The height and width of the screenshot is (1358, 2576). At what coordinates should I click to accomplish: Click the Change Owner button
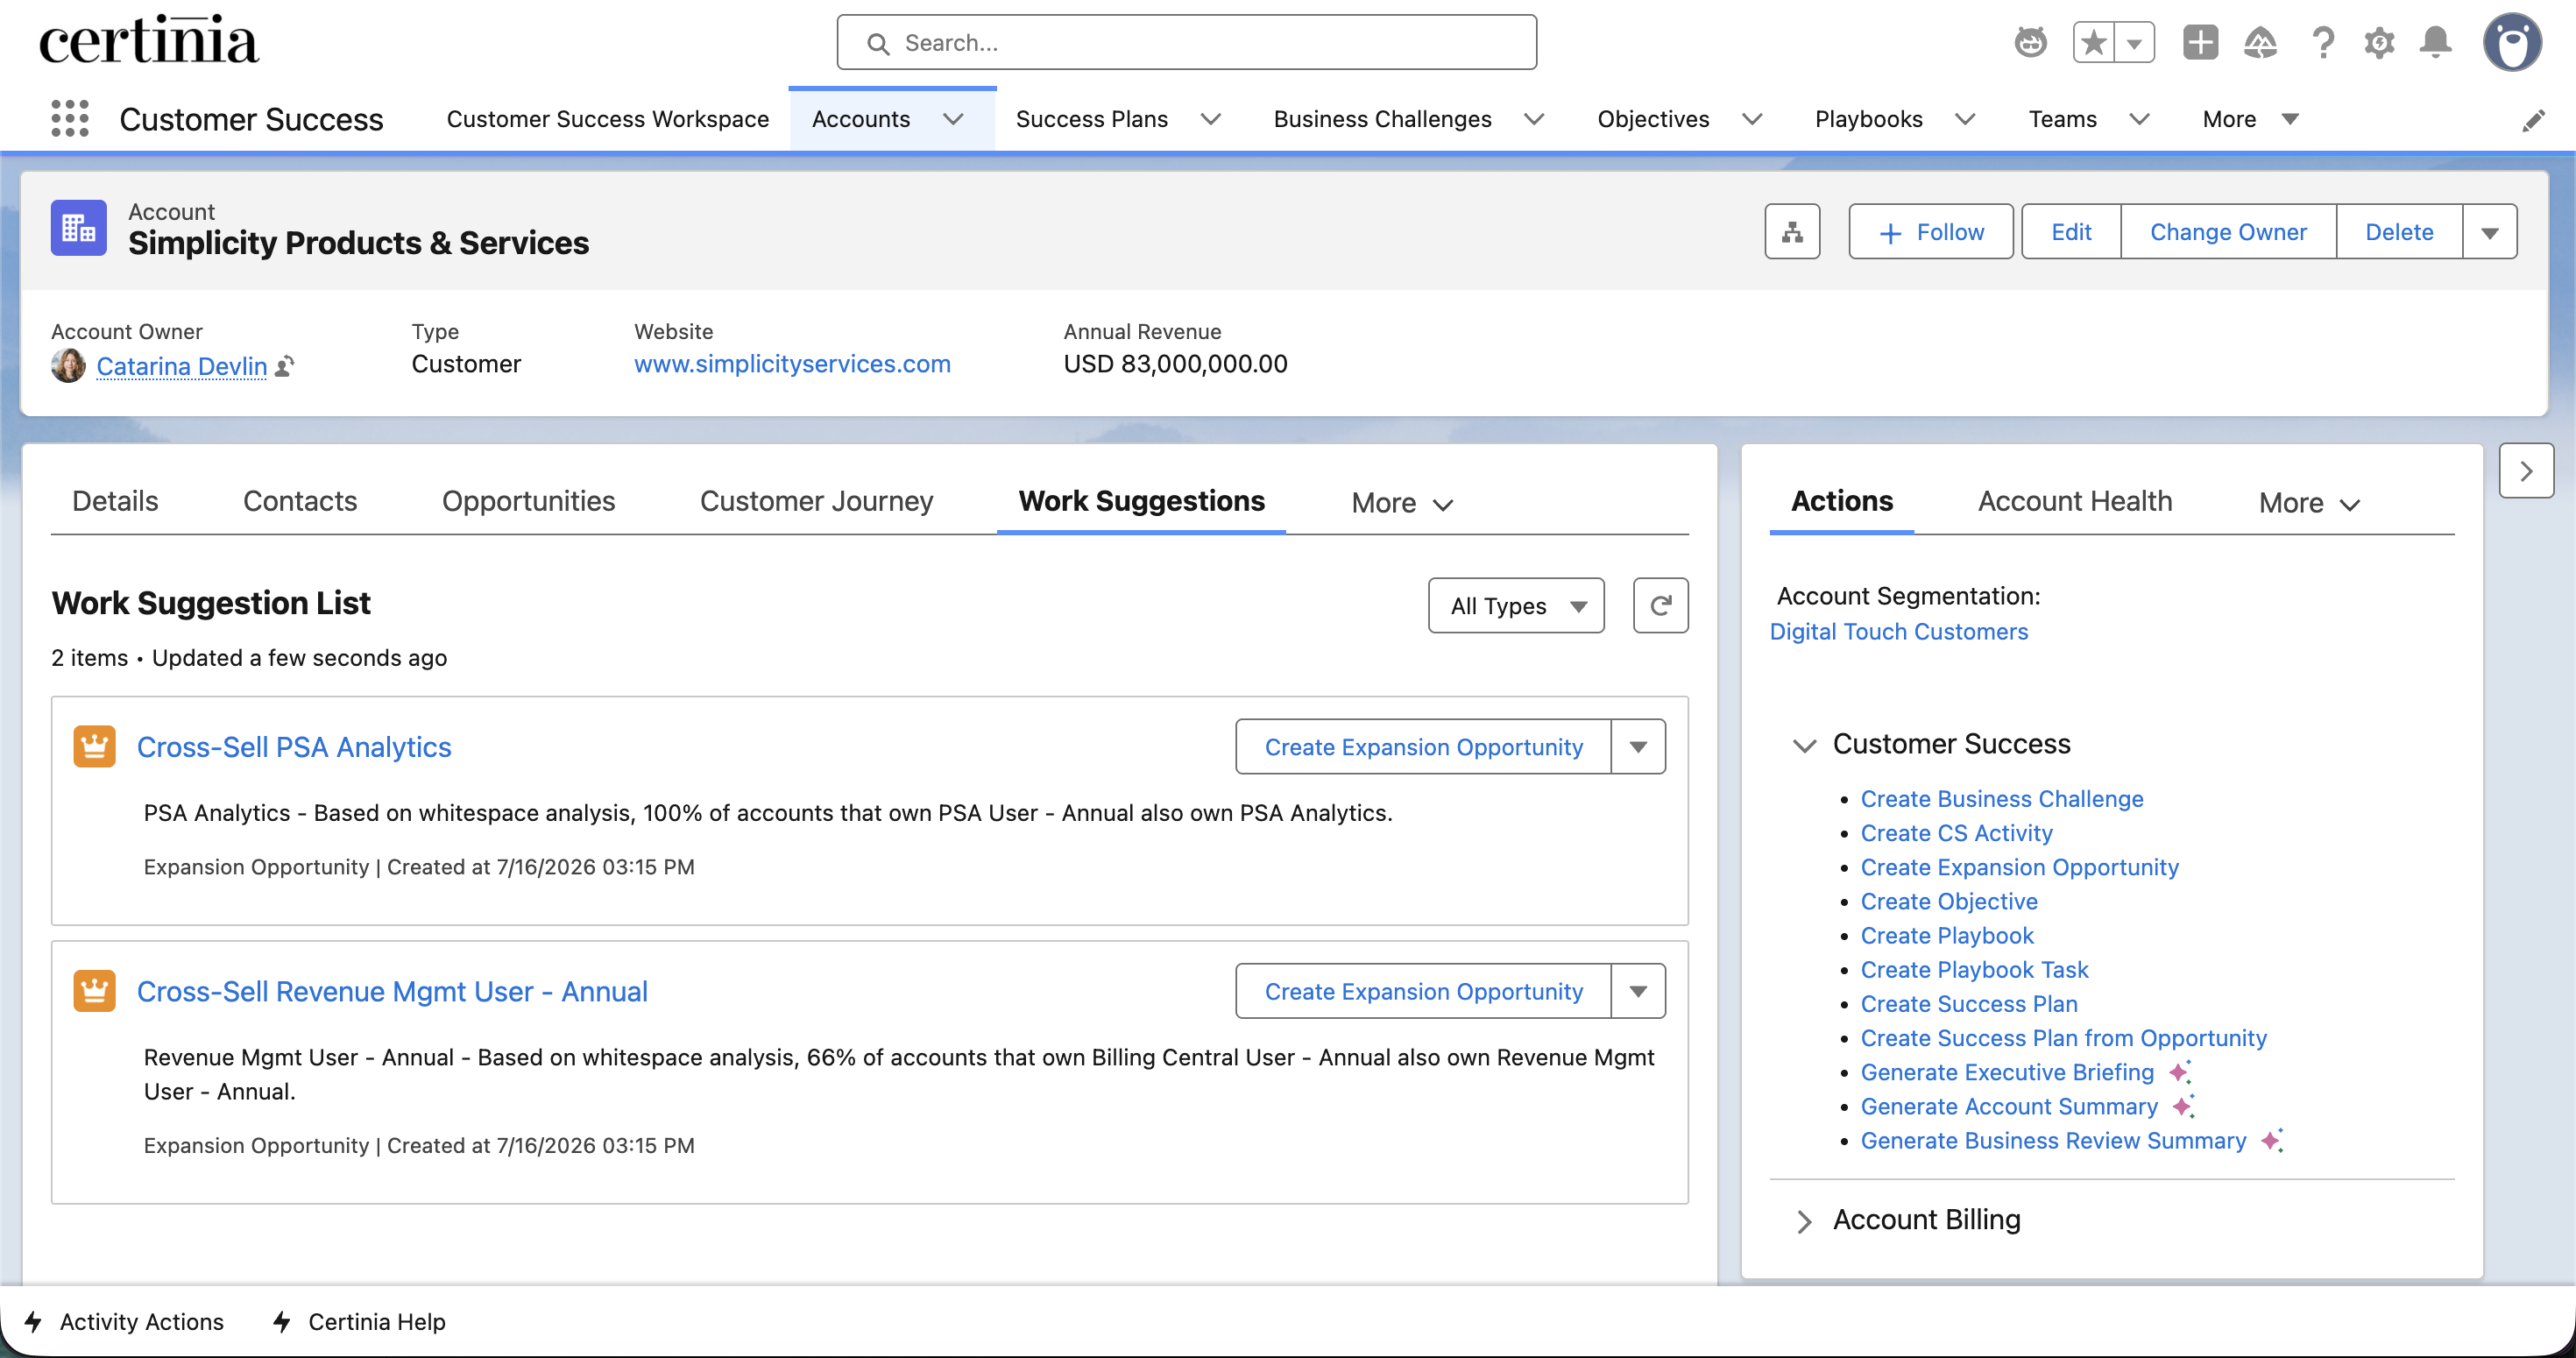click(x=2228, y=232)
